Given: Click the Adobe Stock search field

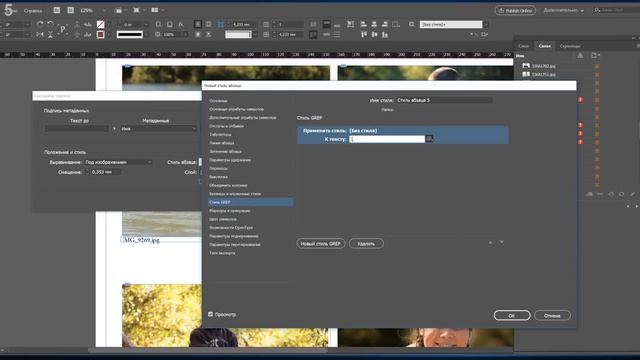Looking at the screenshot, I should tap(618, 10).
